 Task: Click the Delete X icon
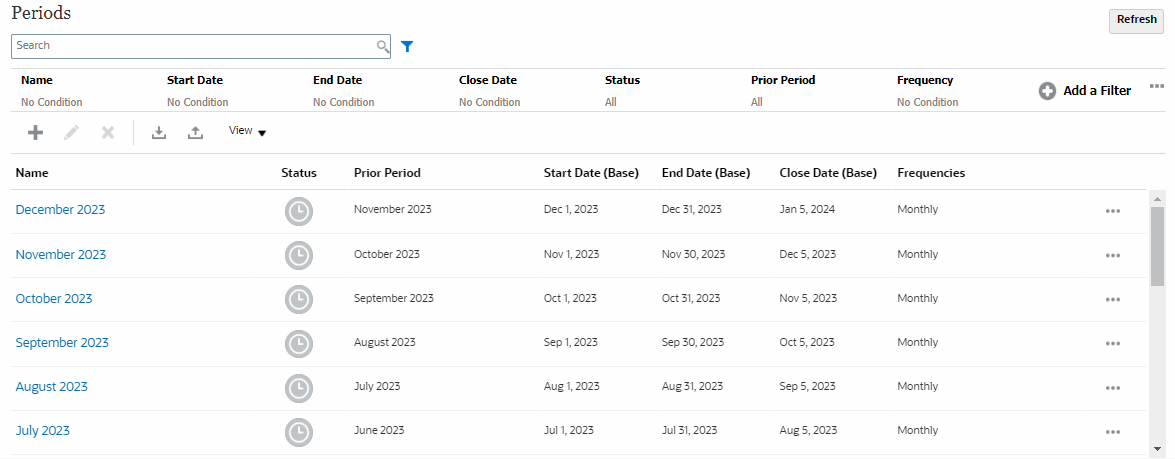tap(108, 132)
